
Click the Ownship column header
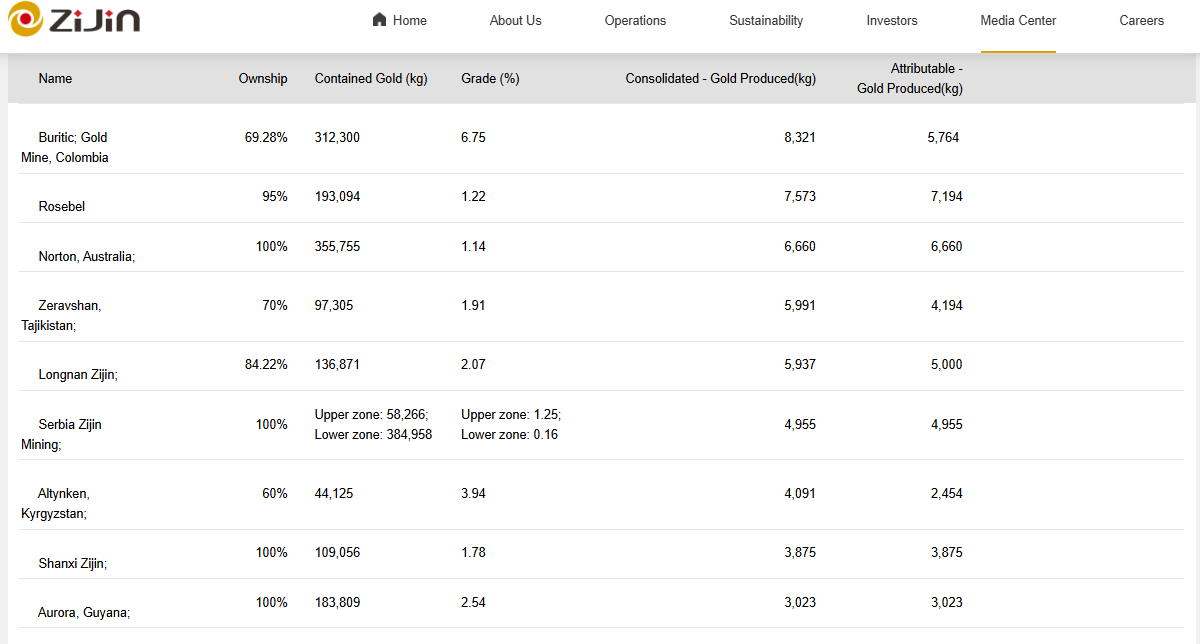[x=263, y=78]
